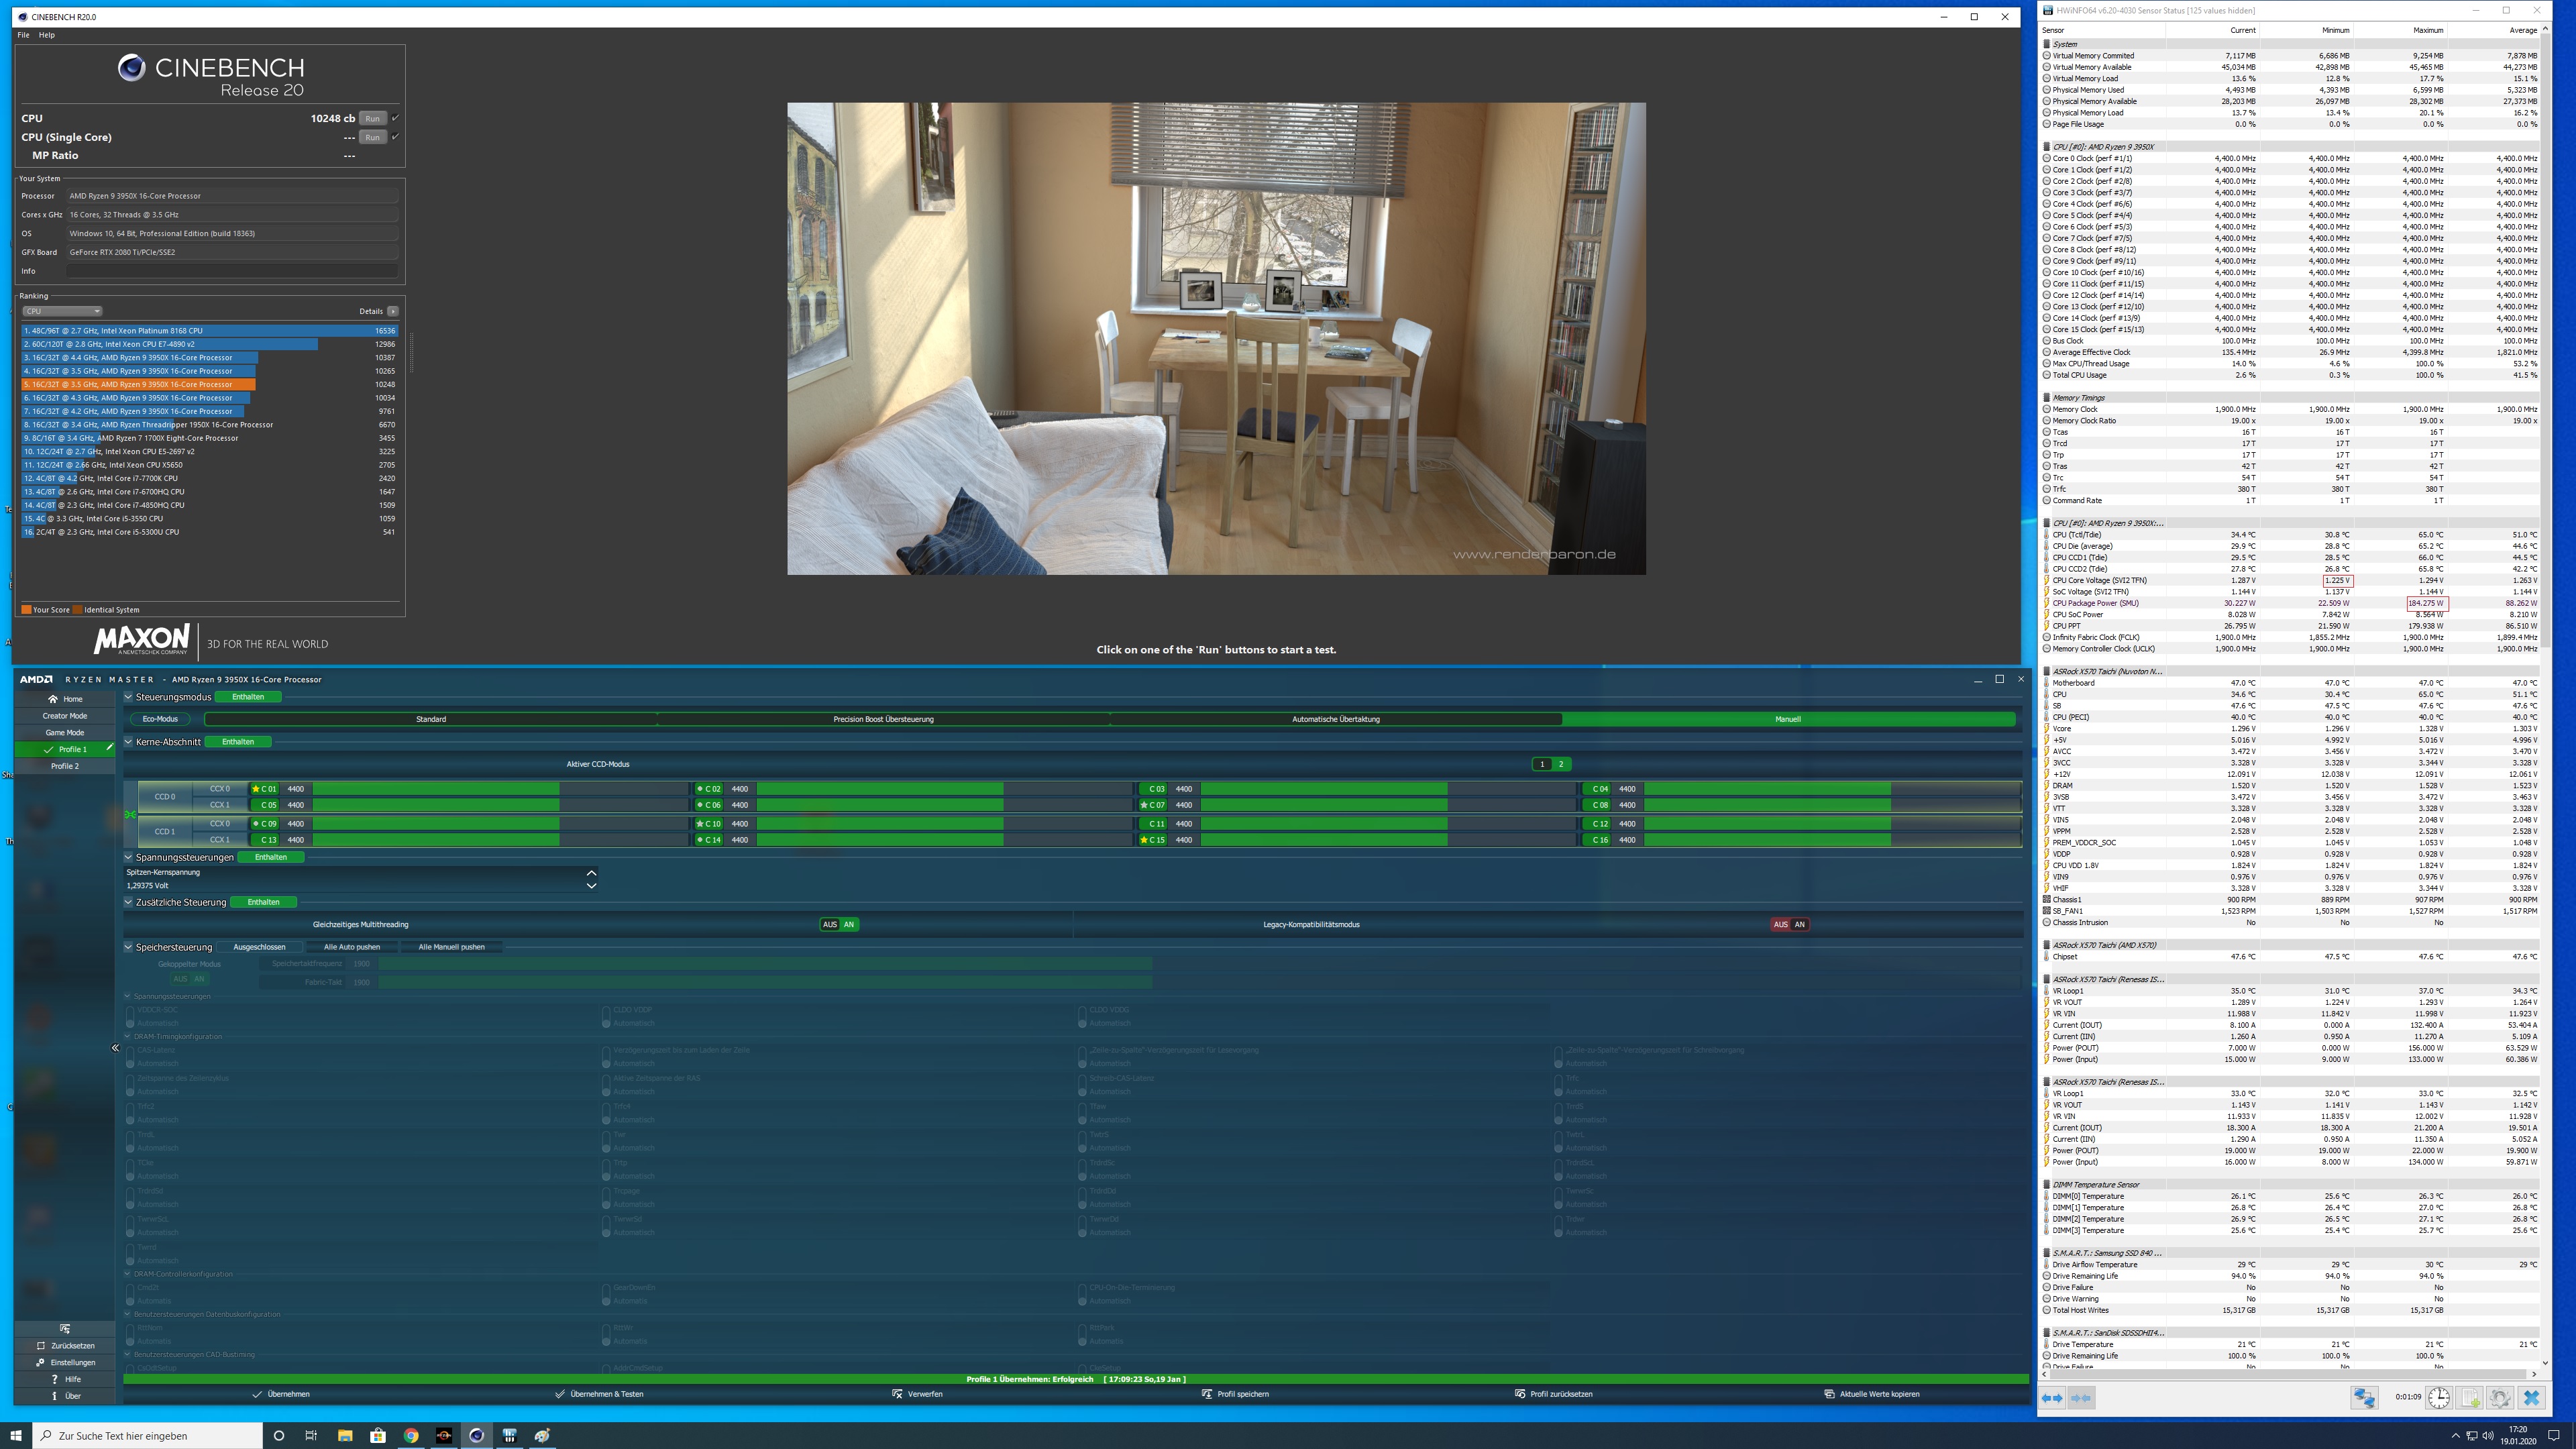The height and width of the screenshot is (1449, 2576).
Task: Open Paint icon in the Windows taskbar
Action: tap(542, 1435)
